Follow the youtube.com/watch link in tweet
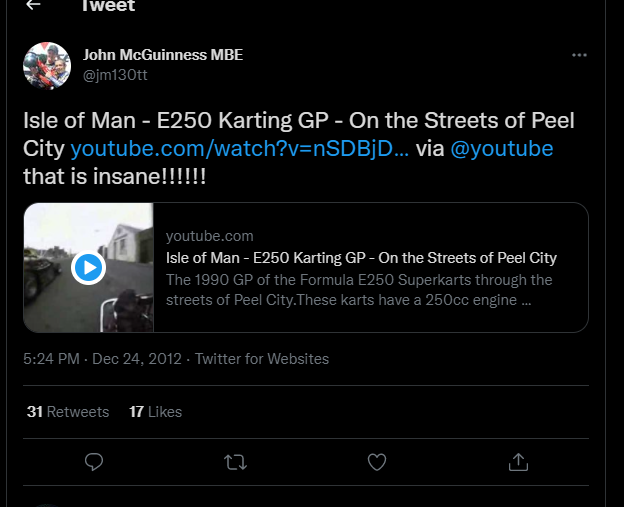 (240, 149)
